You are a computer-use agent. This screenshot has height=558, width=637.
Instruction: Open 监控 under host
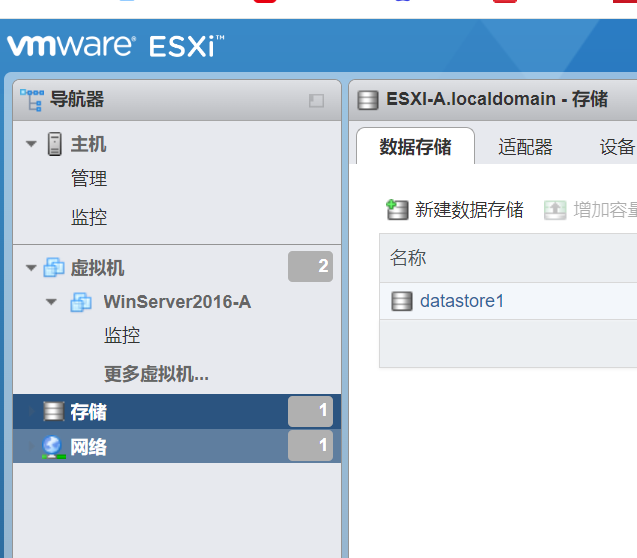[x=89, y=217]
